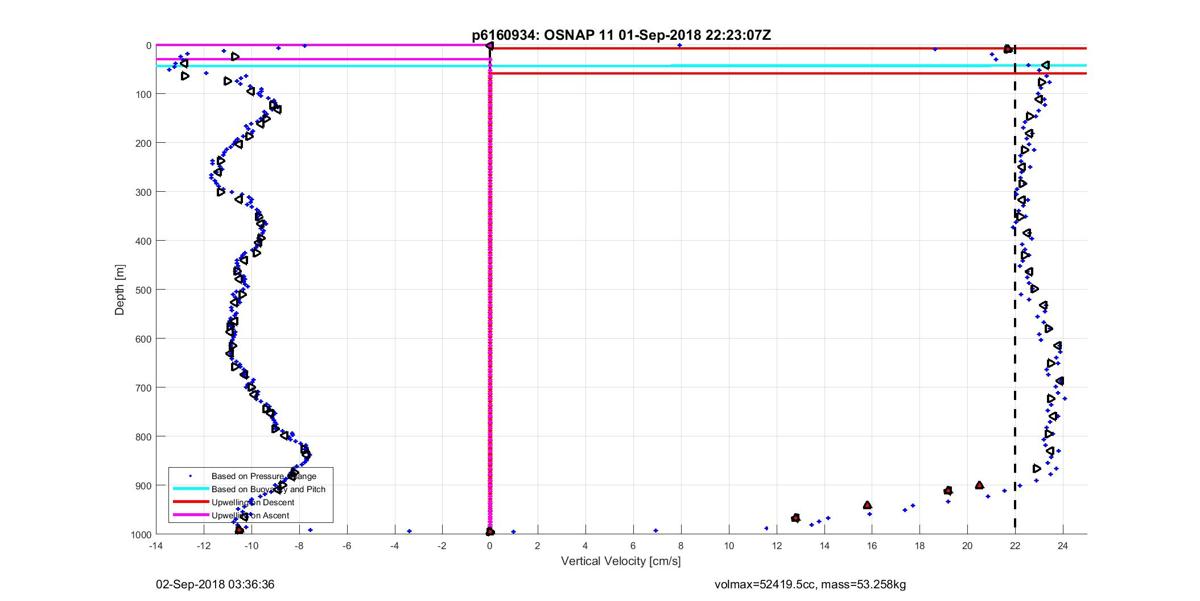
Task: Click the magenta line sample in the legend
Action: 190,515
